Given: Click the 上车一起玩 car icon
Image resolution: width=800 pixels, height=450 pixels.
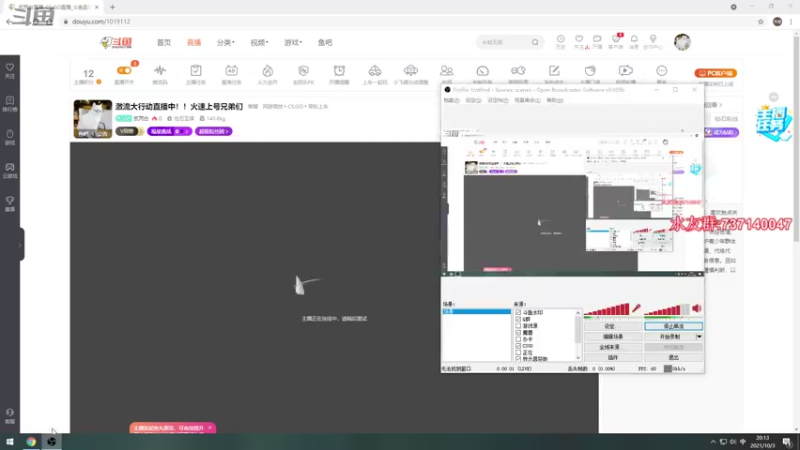Looking at the screenshot, I should tap(375, 70).
